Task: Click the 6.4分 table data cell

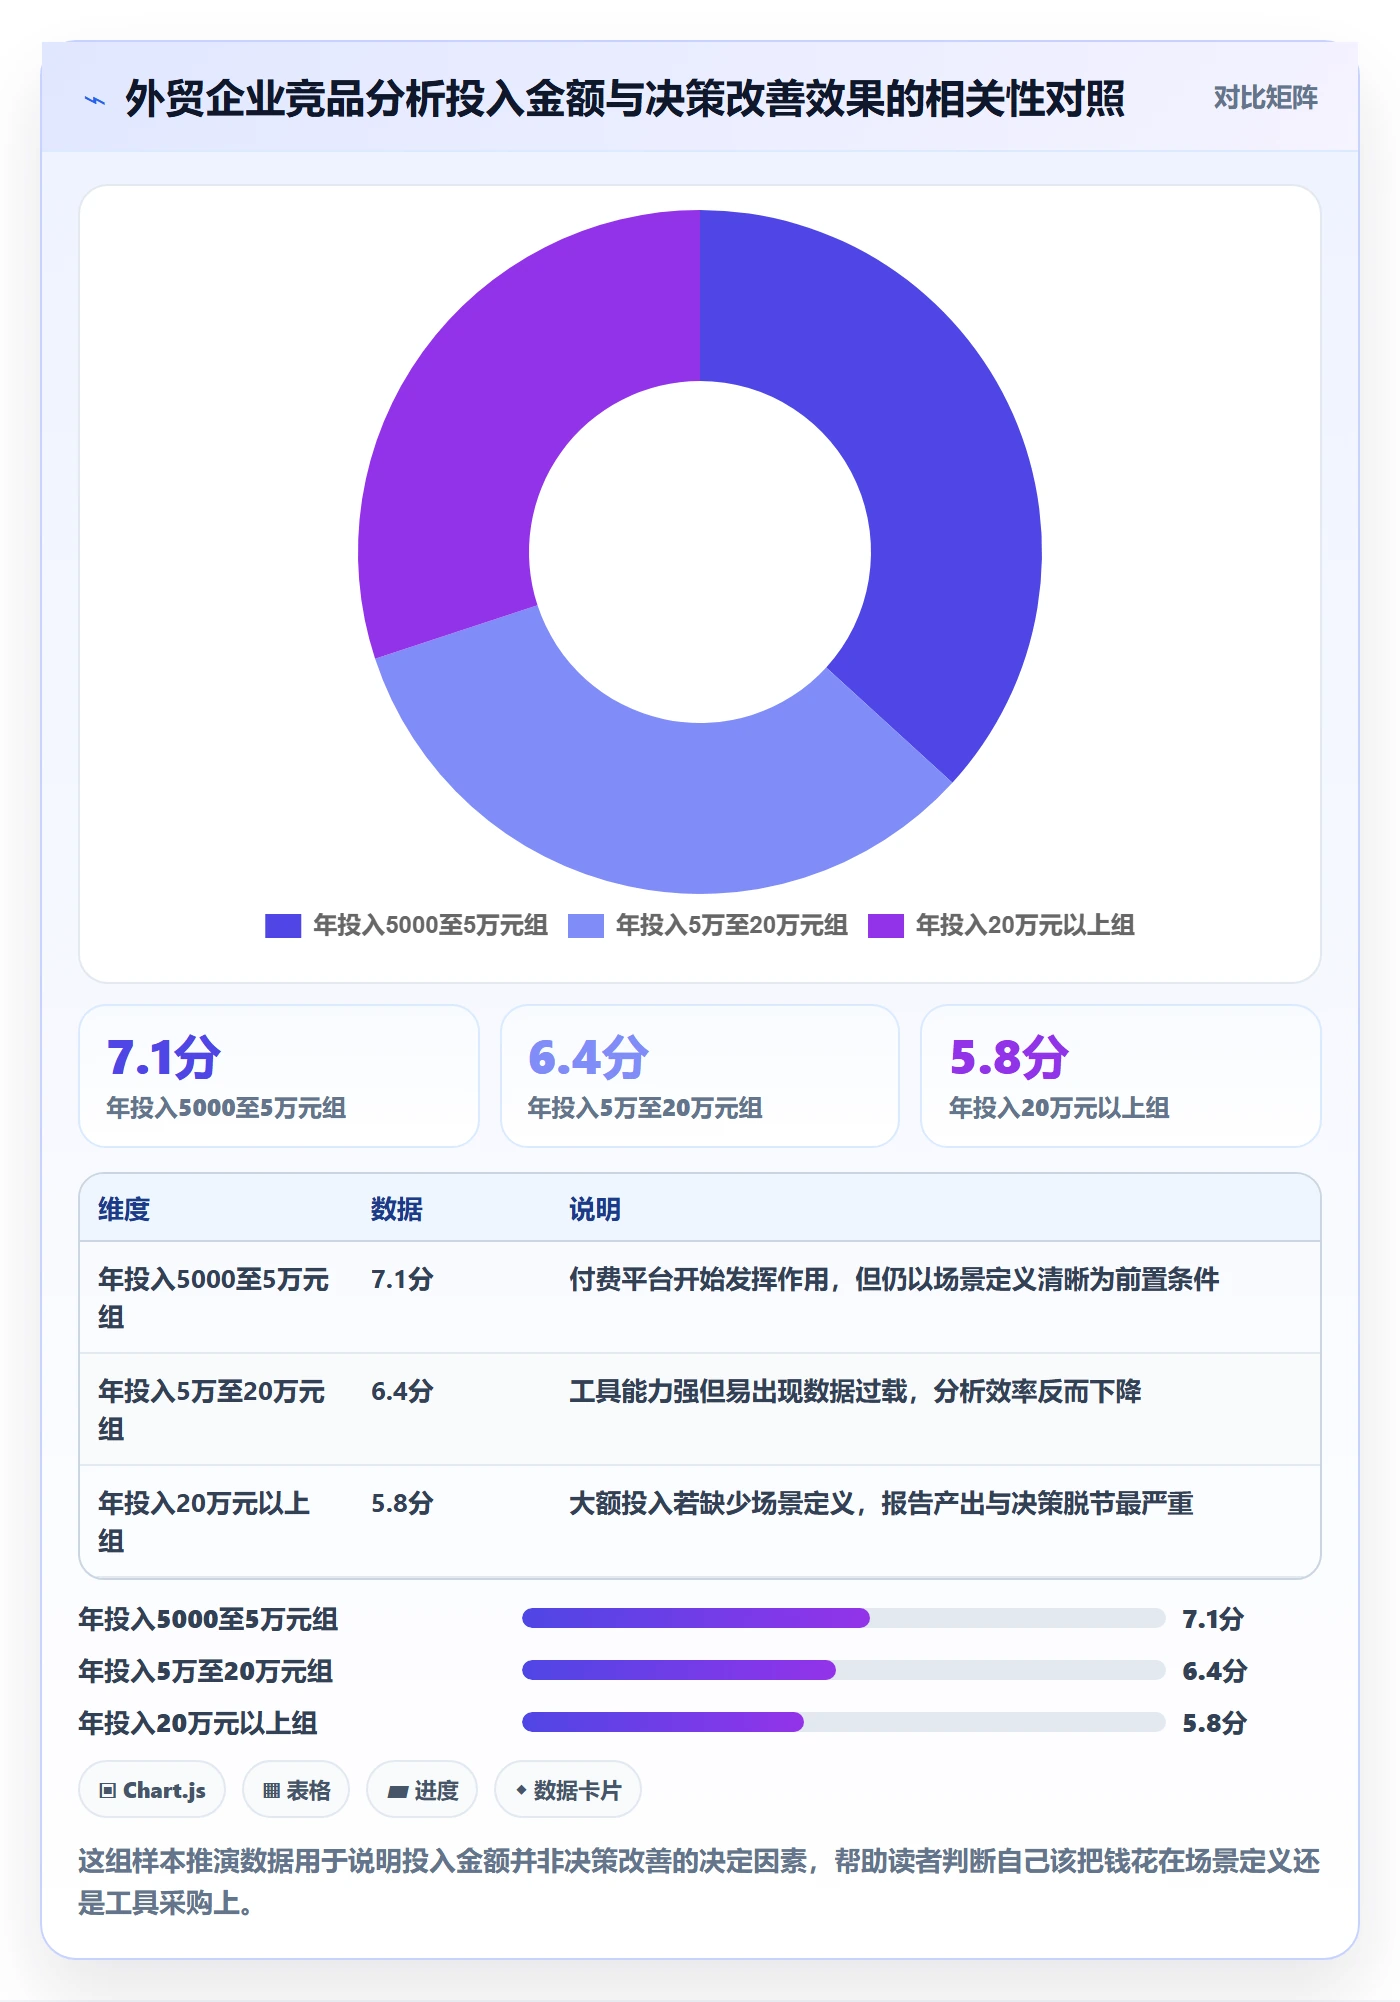Action: pos(402,1392)
